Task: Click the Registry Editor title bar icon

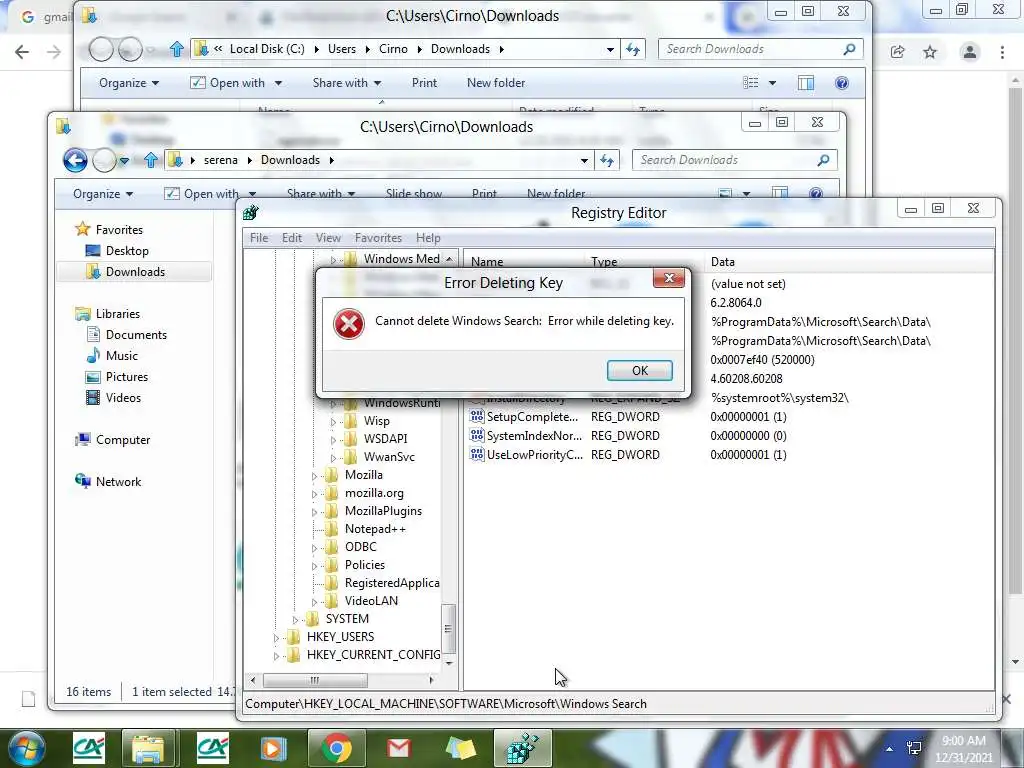Action: [251, 213]
